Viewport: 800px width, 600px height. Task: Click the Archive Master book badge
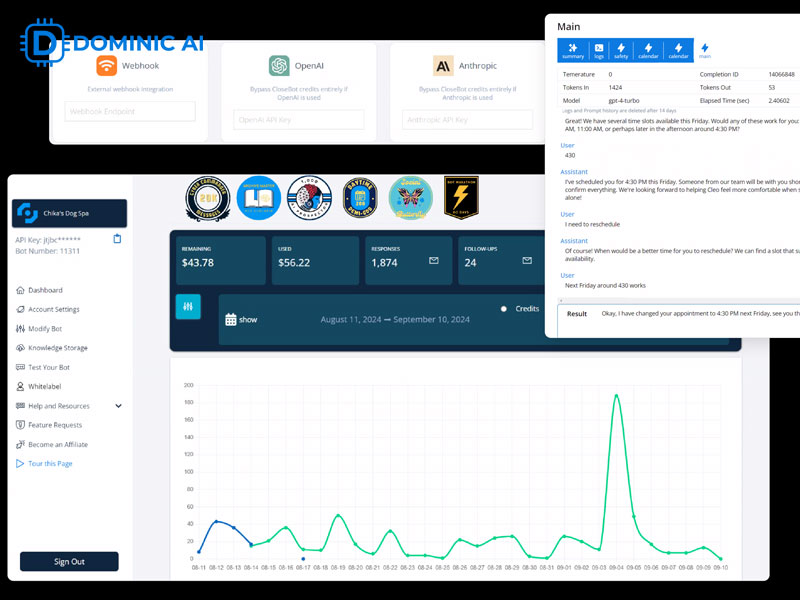coord(259,199)
